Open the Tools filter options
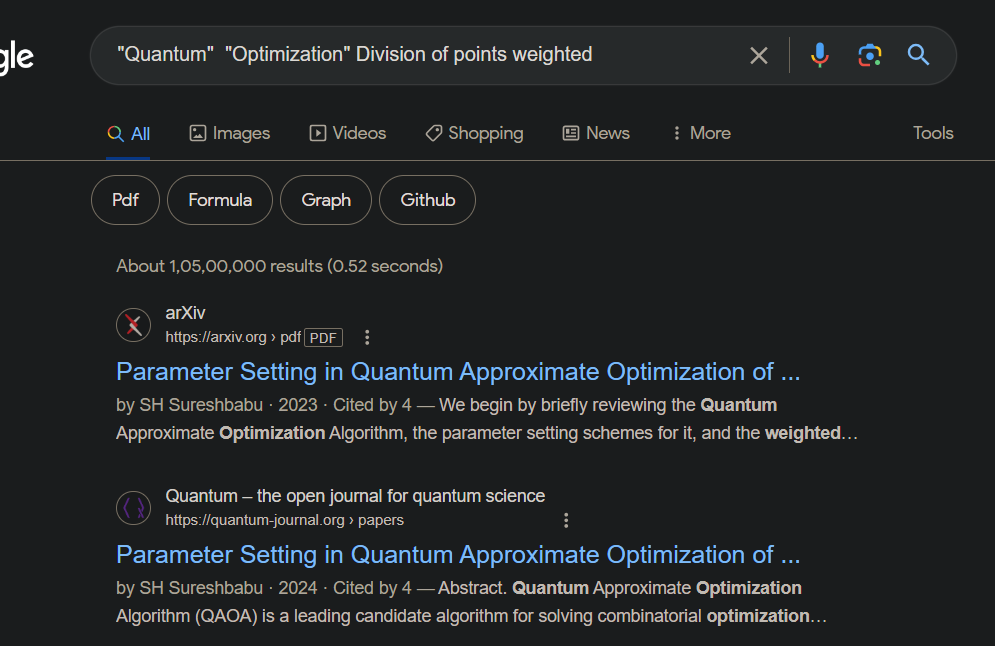 (x=933, y=133)
